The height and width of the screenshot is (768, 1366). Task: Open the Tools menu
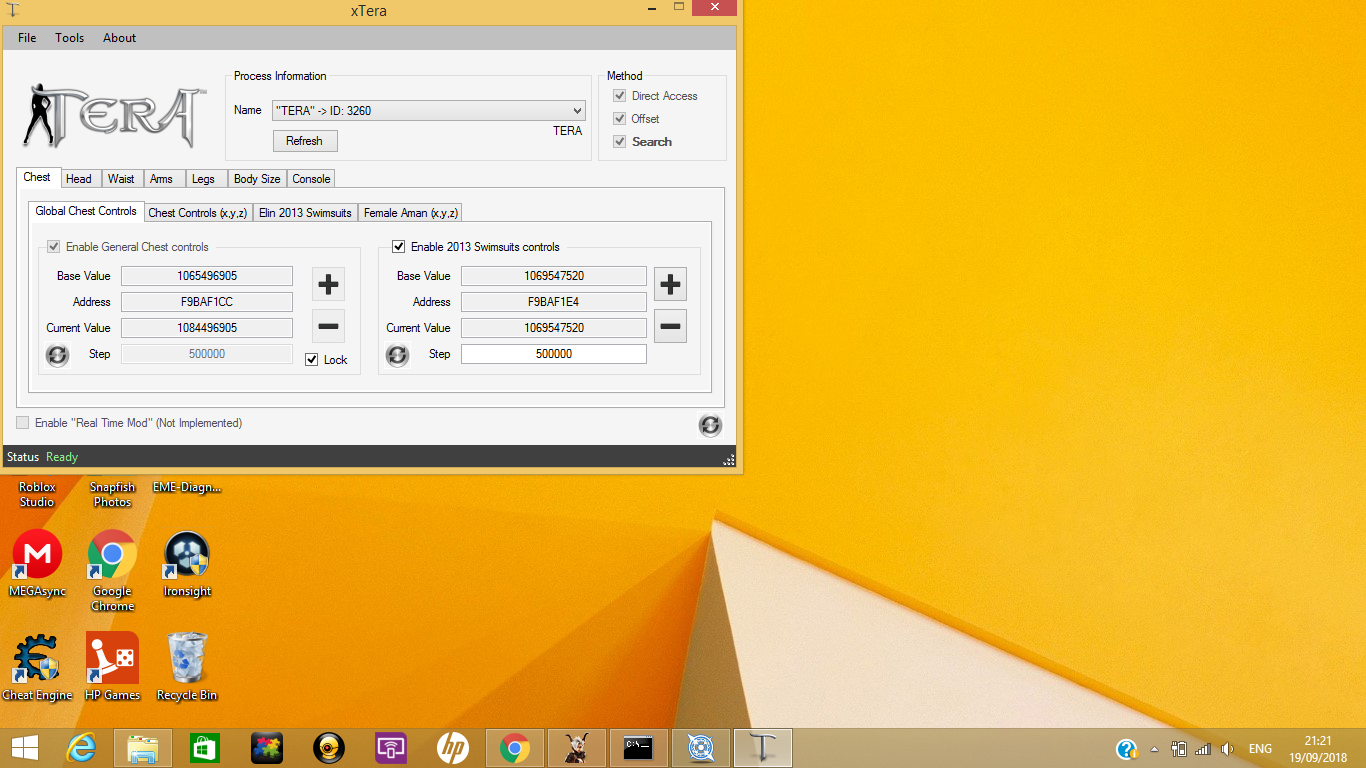[x=70, y=38]
